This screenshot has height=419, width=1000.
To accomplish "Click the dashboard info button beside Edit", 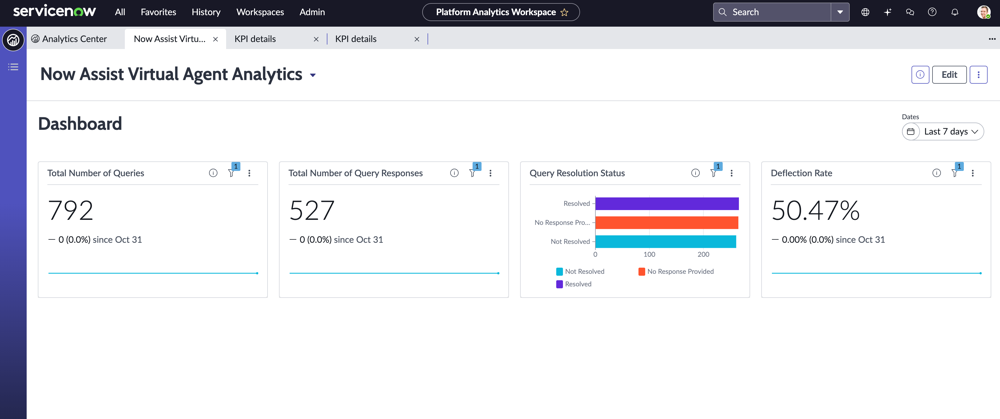I will pyautogui.click(x=920, y=75).
